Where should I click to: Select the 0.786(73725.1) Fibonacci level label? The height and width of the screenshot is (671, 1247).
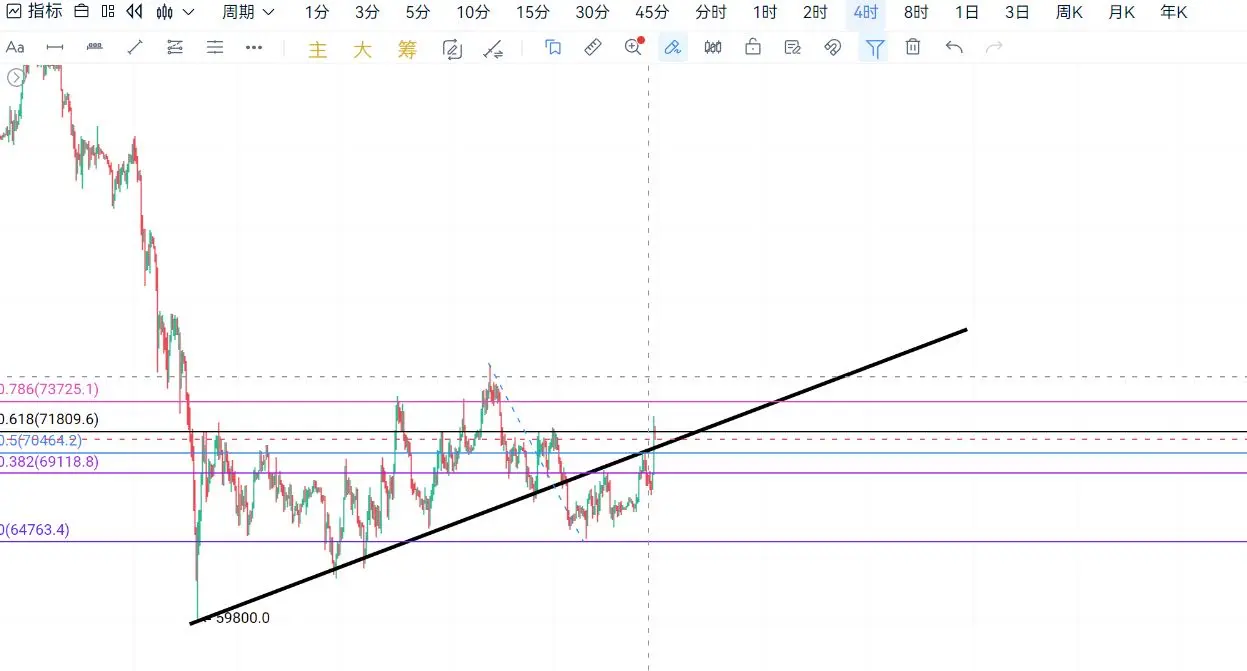[x=49, y=390]
